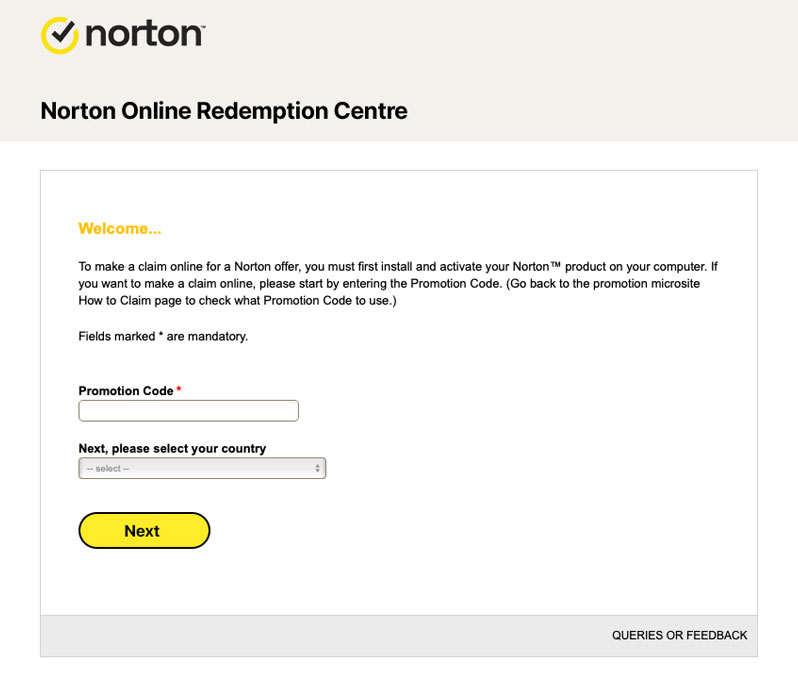798x680 pixels.
Task: Click the 'Fields marked * are mandatory' note
Action: point(163,336)
